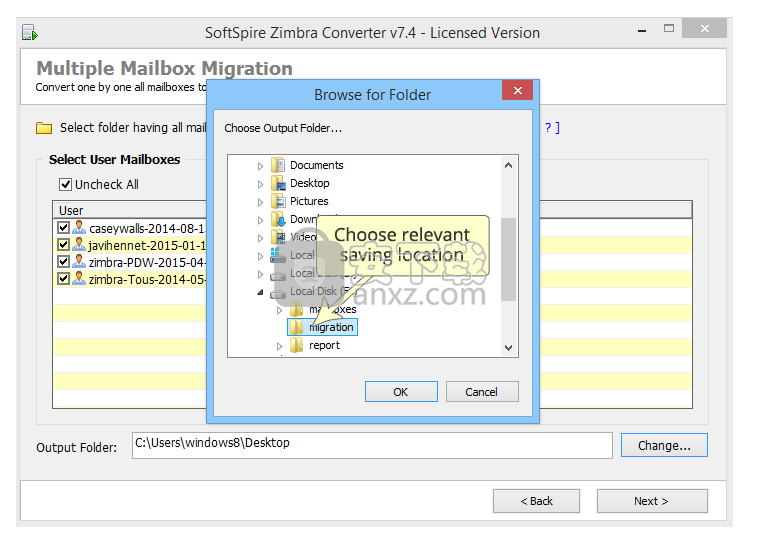Click the user icon next to zimbra-PDW mailbox
The width and height of the screenshot is (765, 538).
[79, 262]
